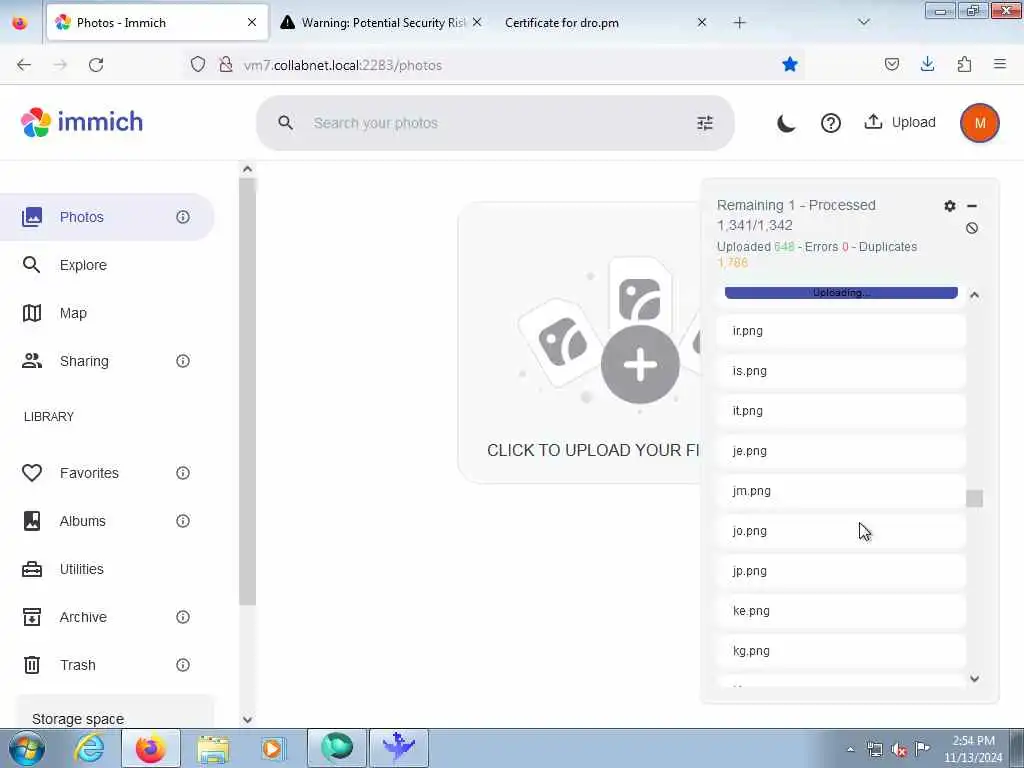Switch to Warning: Potential Security Risk tab
Image resolution: width=1024 pixels, height=768 pixels.
[x=381, y=23]
